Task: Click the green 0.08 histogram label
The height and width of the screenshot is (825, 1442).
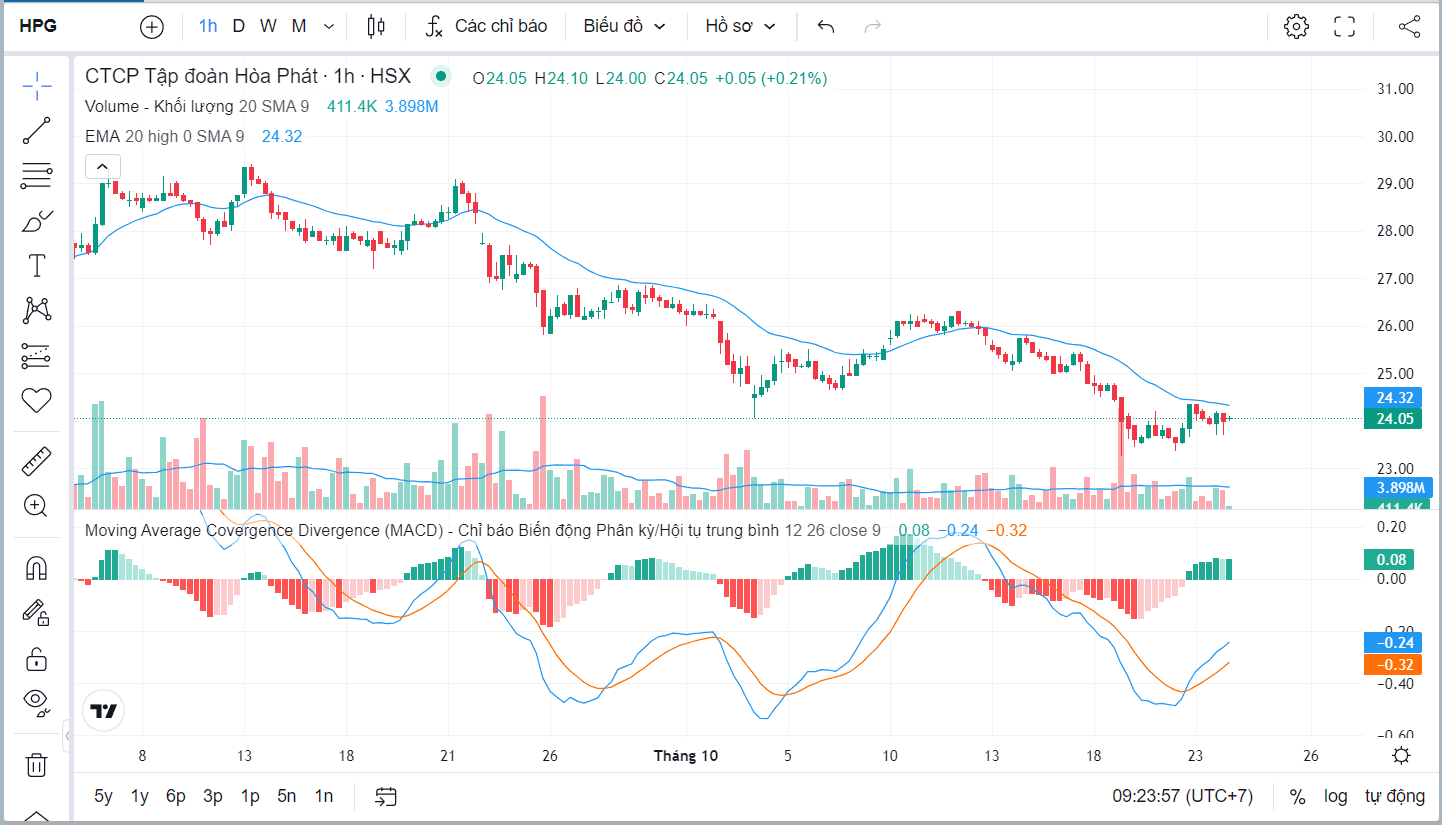Action: click(x=1390, y=560)
